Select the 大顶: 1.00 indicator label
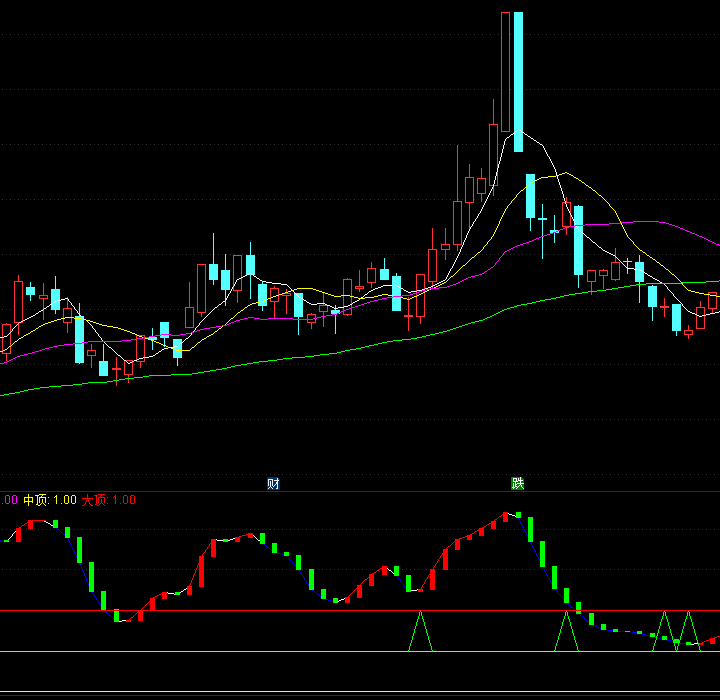720x700 pixels. (x=108, y=500)
